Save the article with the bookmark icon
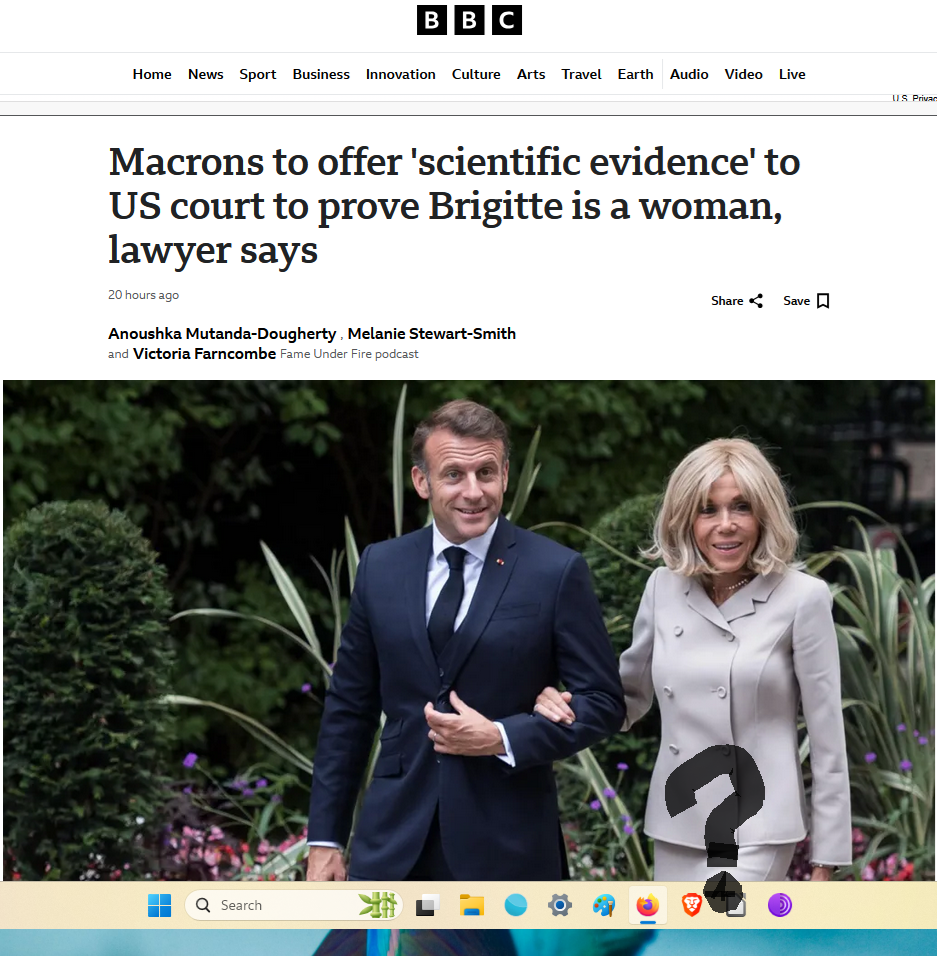 pyautogui.click(x=823, y=301)
